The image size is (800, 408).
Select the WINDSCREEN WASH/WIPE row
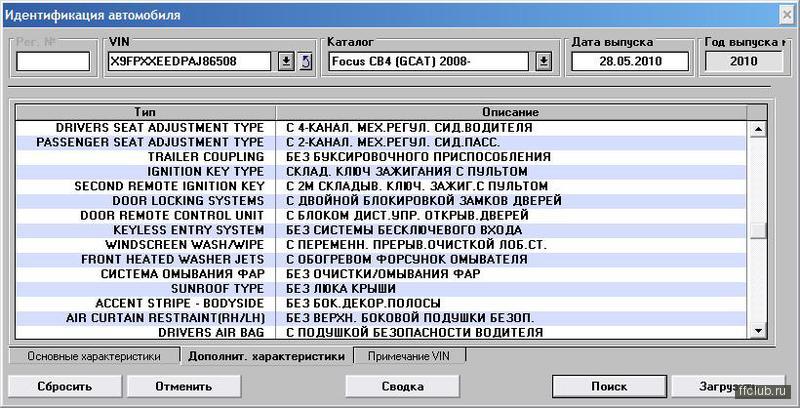click(381, 245)
